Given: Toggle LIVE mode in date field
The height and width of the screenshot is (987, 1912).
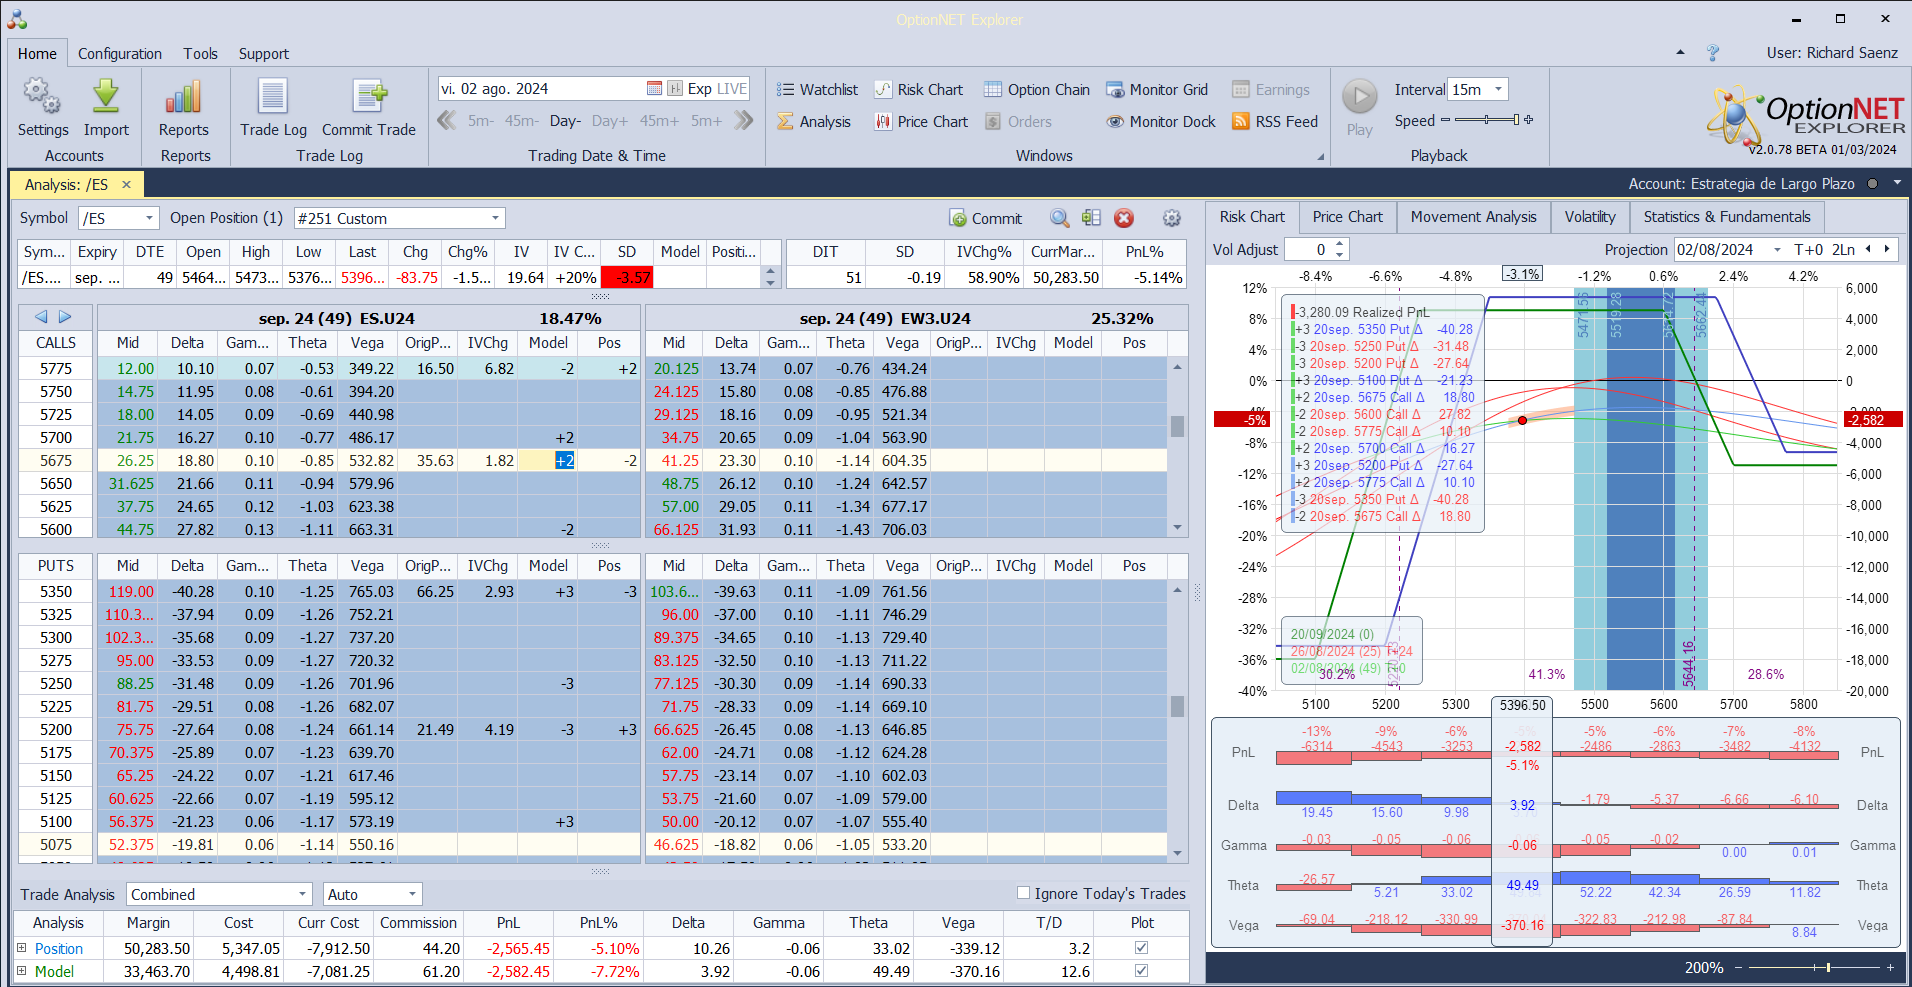Looking at the screenshot, I should [732, 89].
